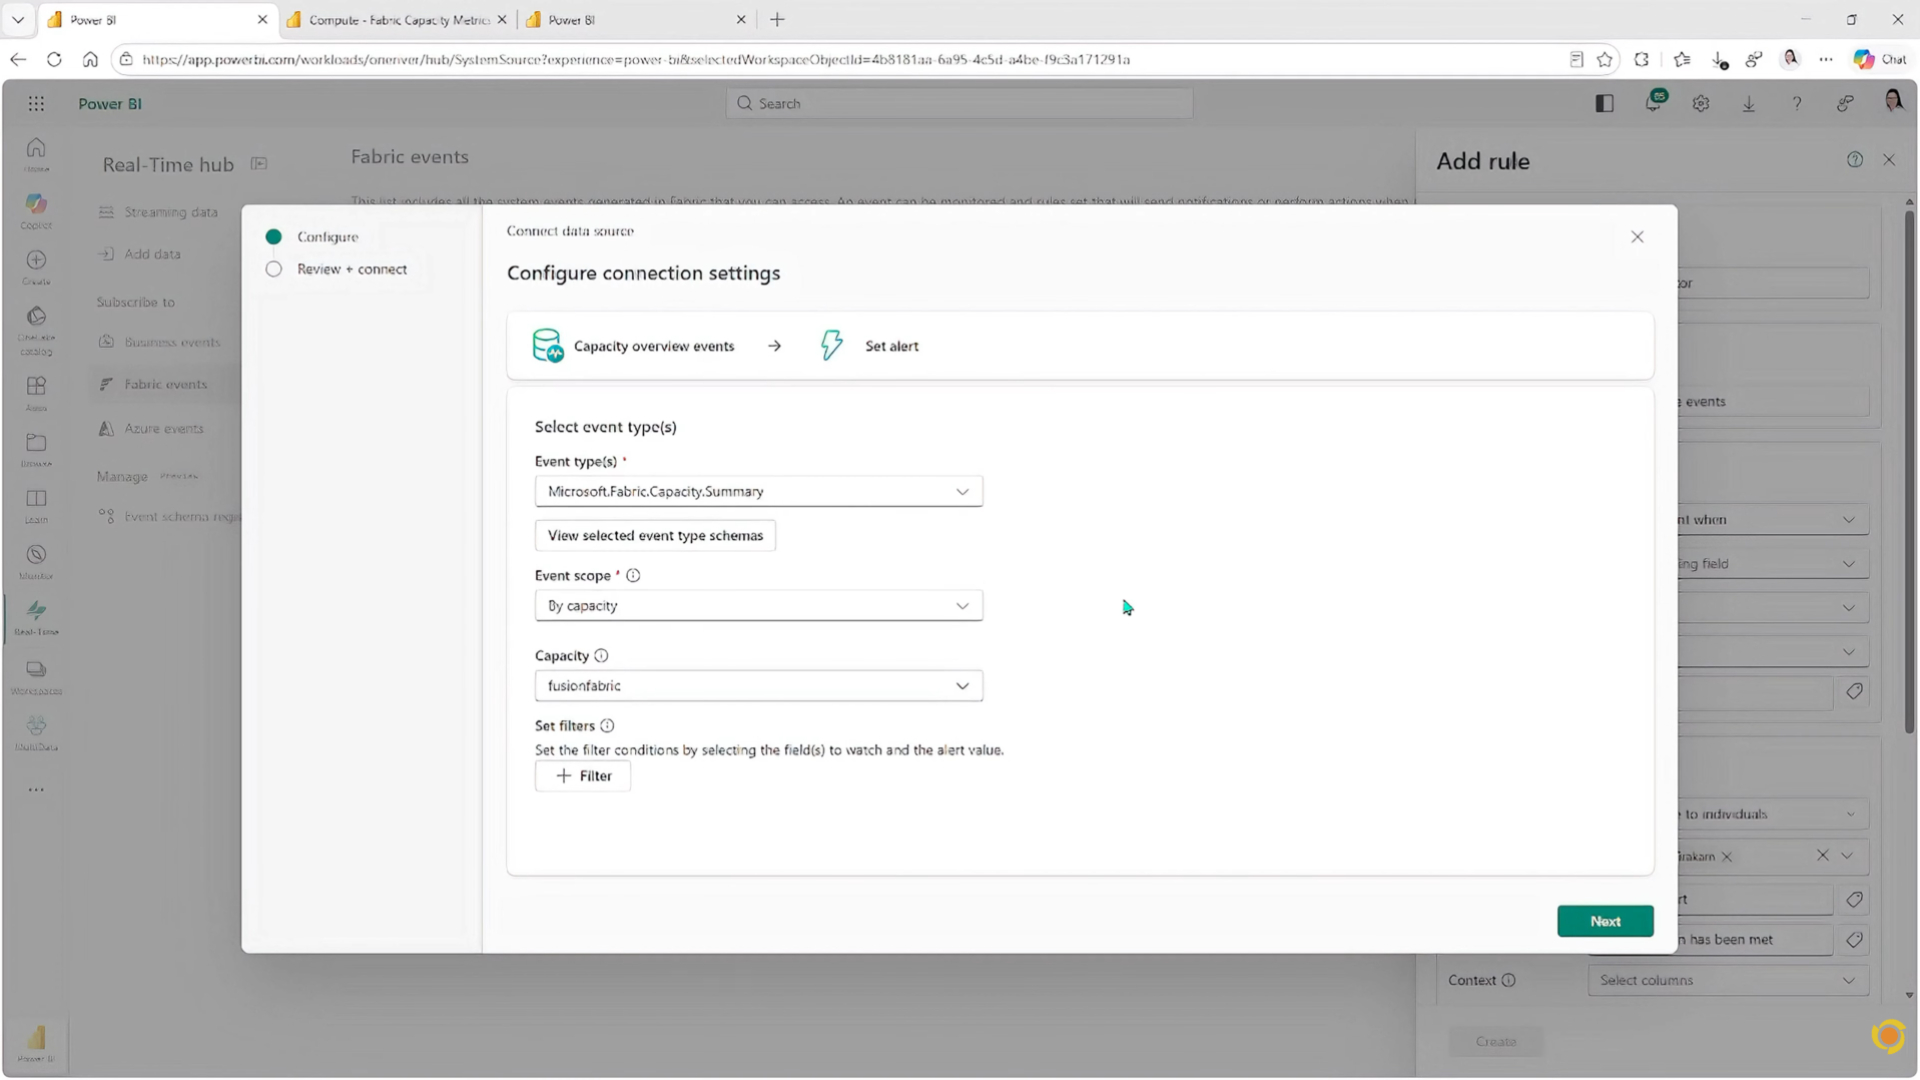Open new browser tab

pyautogui.click(x=777, y=19)
